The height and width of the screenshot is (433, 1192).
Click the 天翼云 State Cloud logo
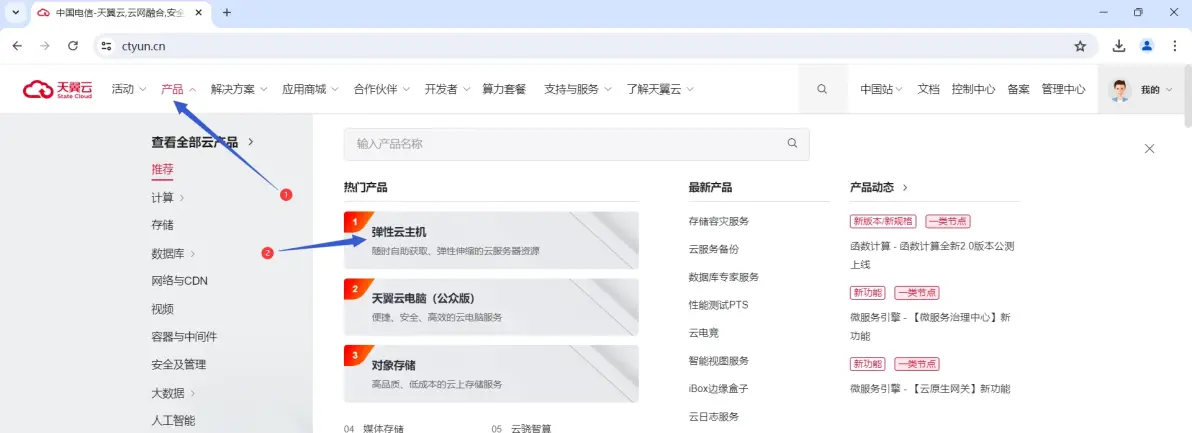coord(58,90)
